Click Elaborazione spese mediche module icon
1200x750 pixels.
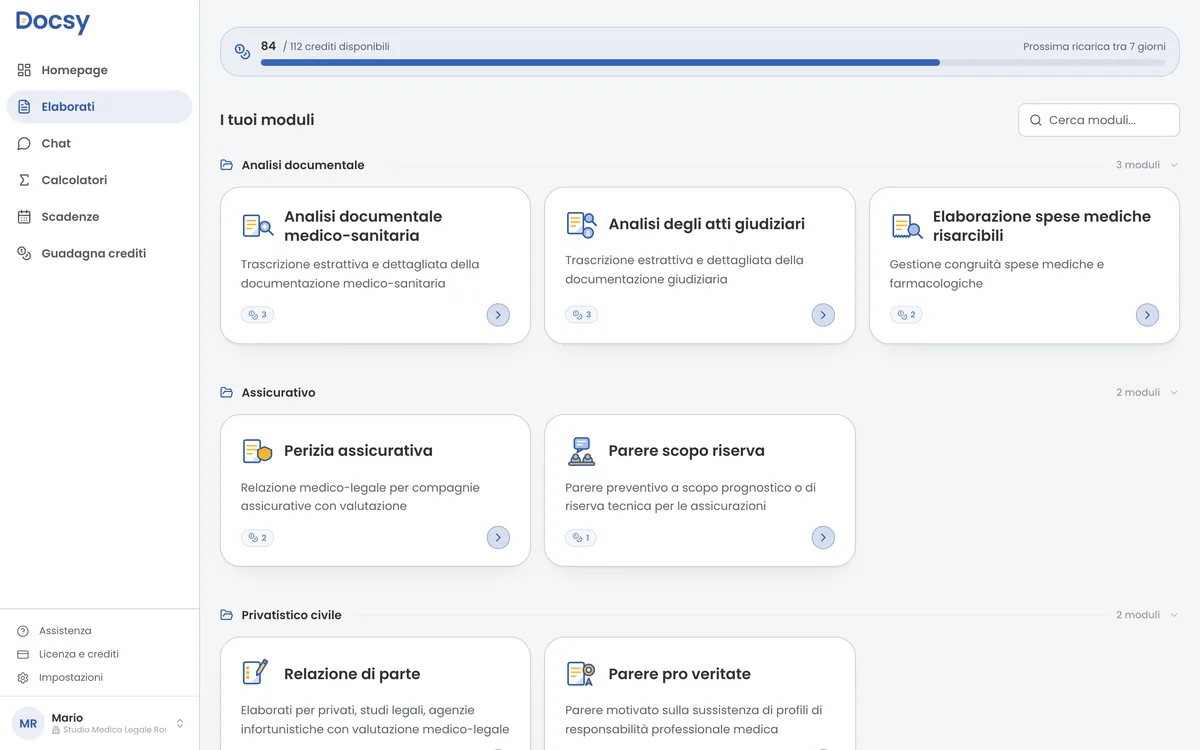tap(906, 226)
